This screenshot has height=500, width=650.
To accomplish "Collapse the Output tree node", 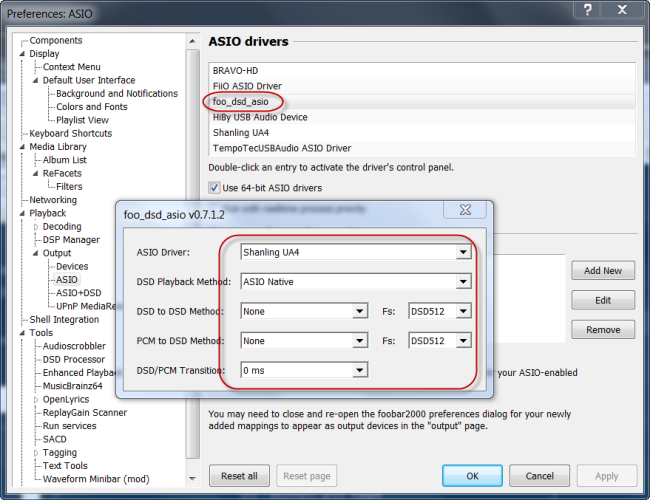I will click(x=36, y=253).
